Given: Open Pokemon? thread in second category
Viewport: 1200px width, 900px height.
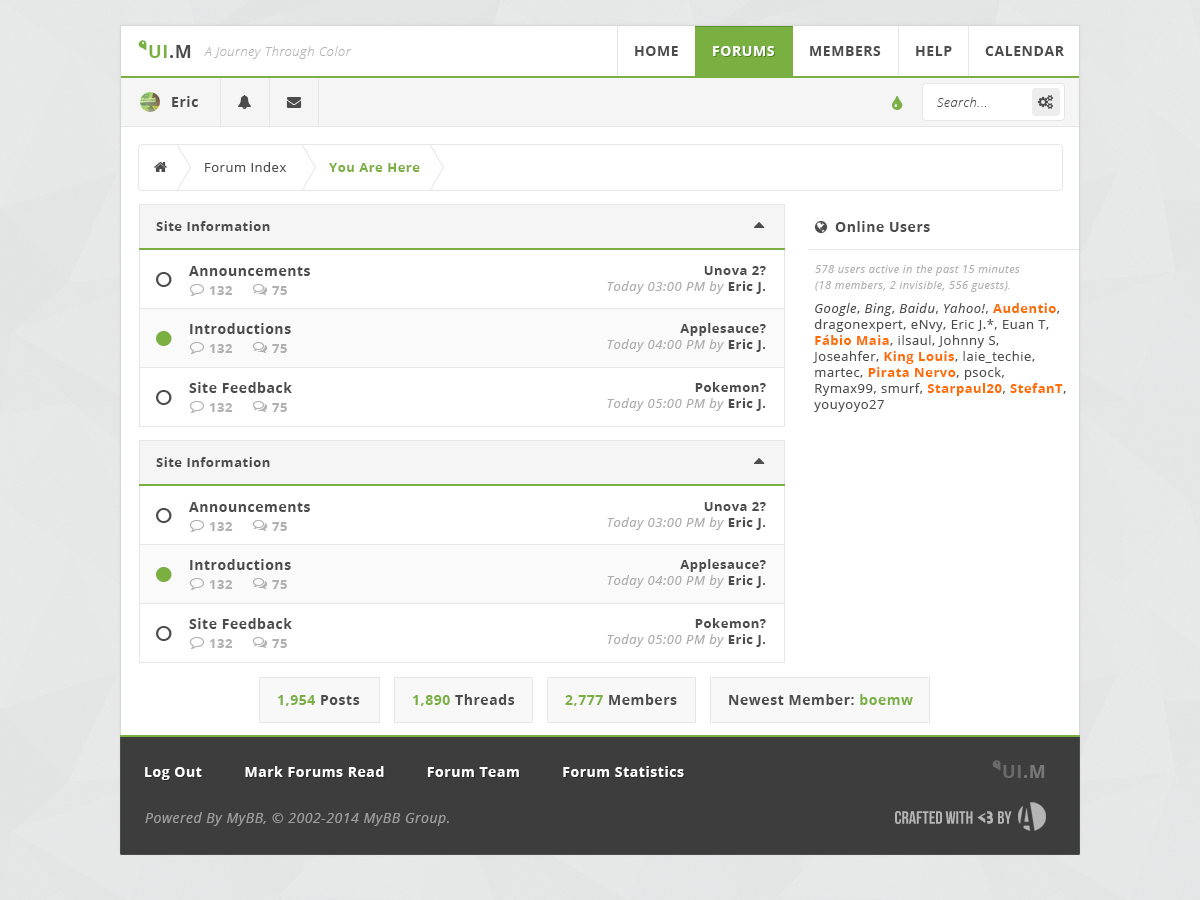Looking at the screenshot, I should [730, 623].
